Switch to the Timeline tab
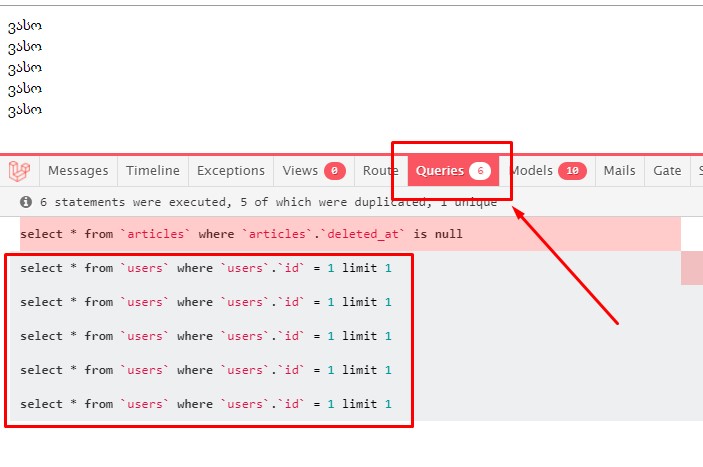This screenshot has width=703, height=467. 152,171
